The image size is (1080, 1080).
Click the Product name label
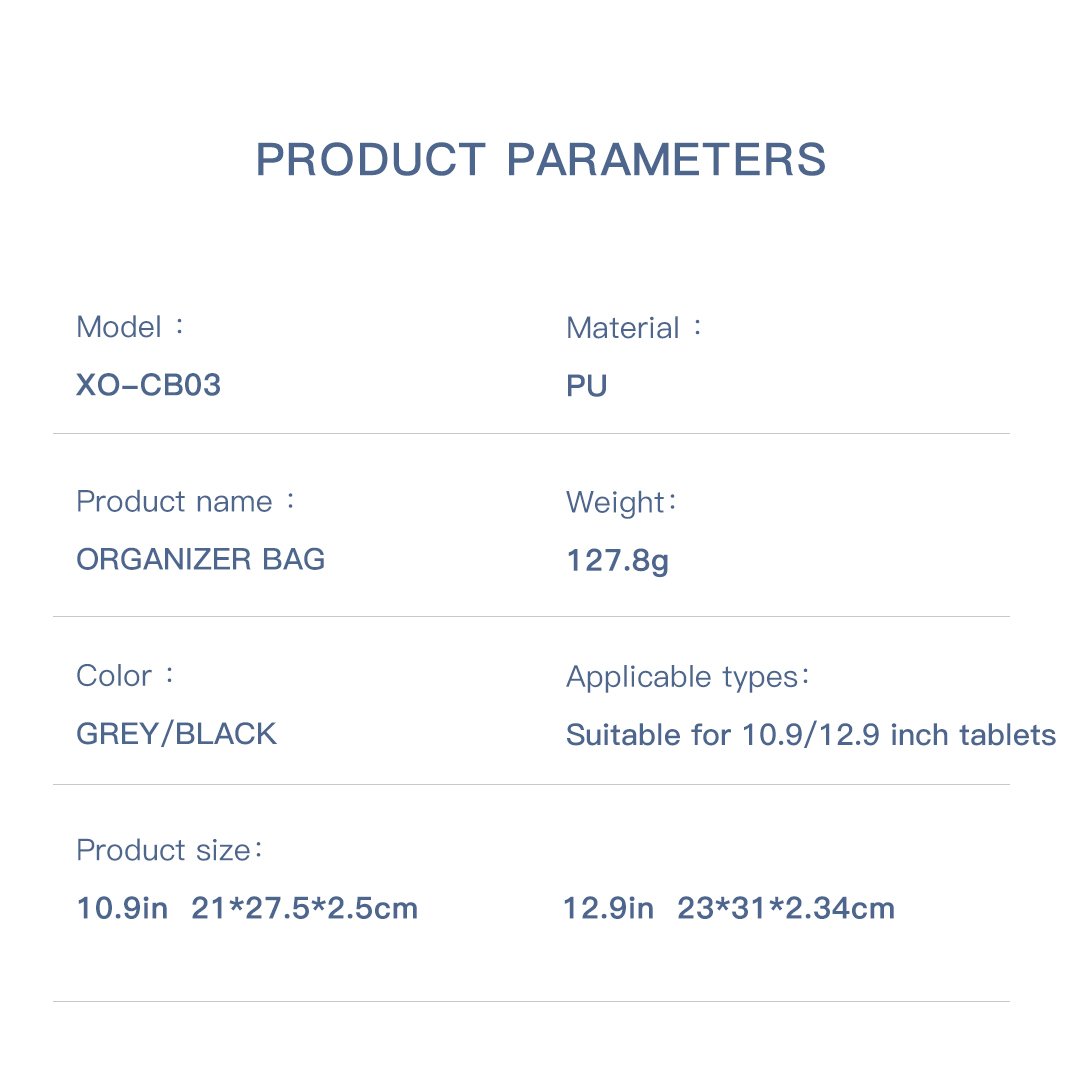174,501
